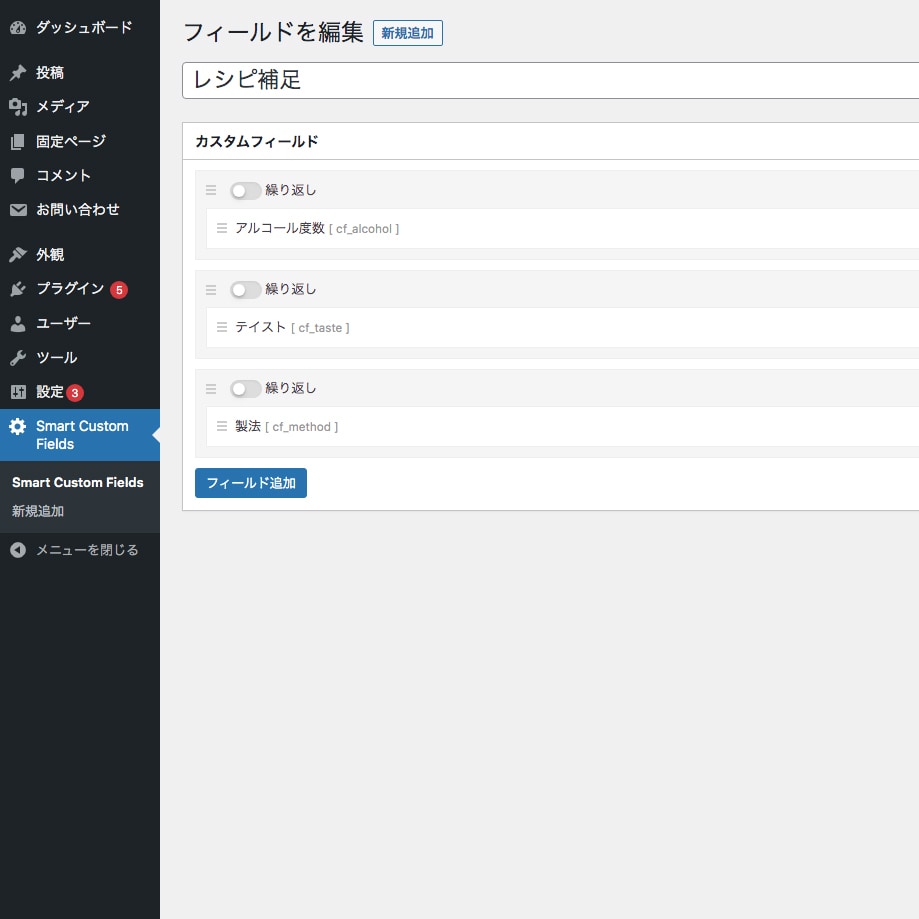
Task: Open 新規追加 submenu link in sidebar
Action: [x=38, y=511]
